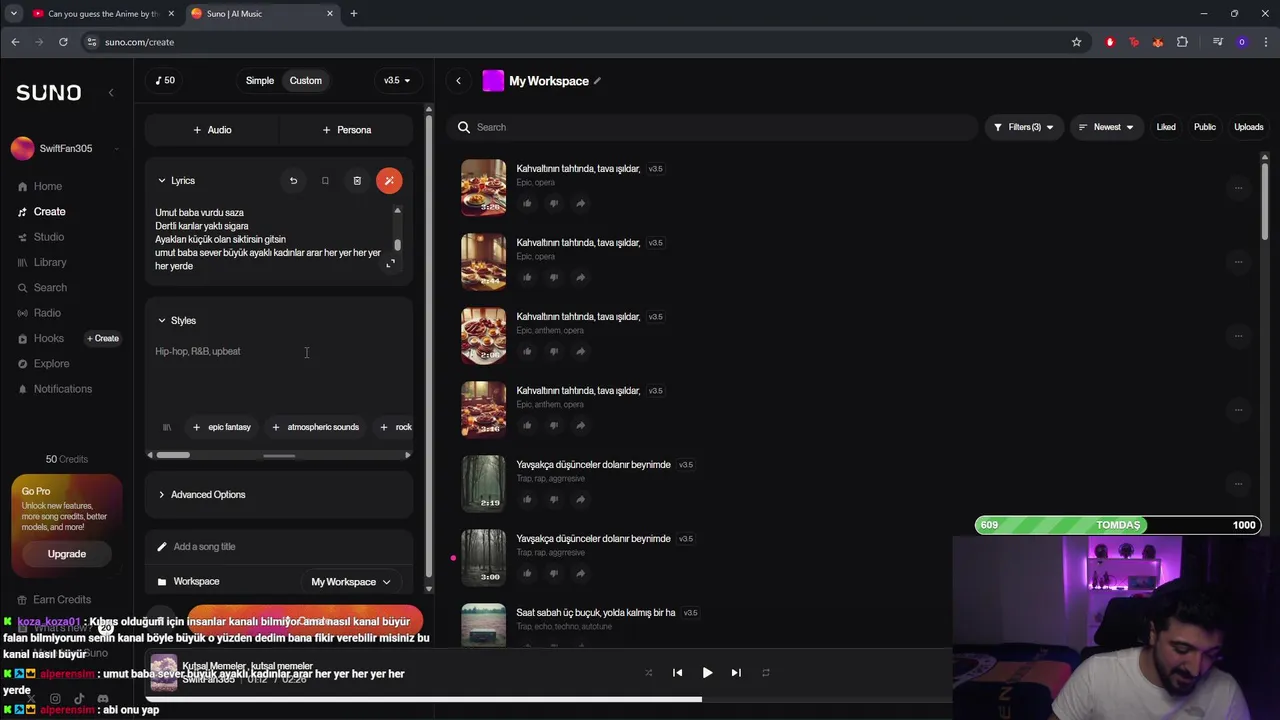Add atmospheric sounds style tag
The image size is (1280, 720).
click(315, 427)
